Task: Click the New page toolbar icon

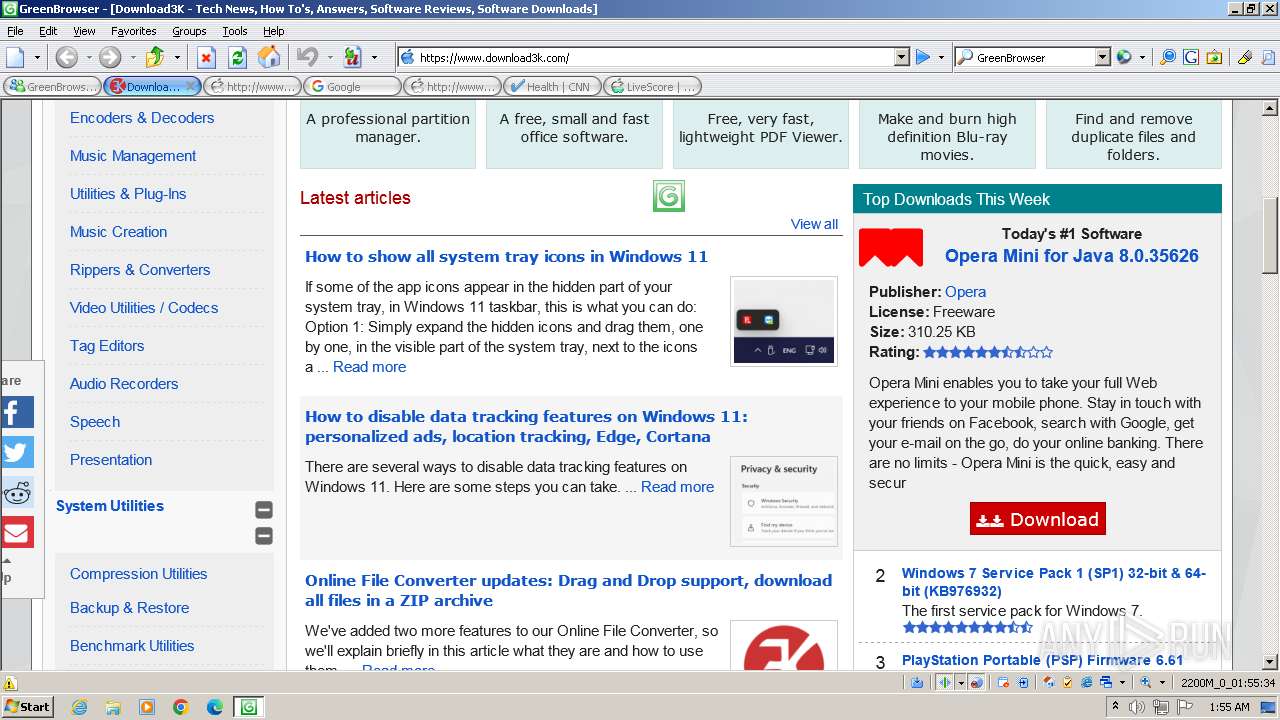Action: 16,57
